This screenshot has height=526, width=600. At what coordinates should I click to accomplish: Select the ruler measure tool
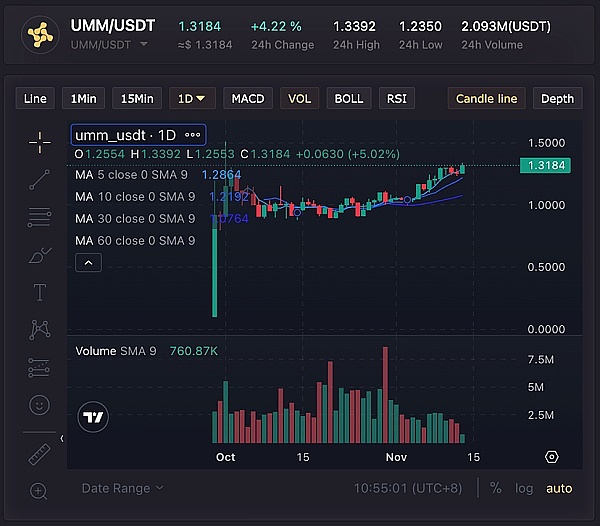[39, 453]
